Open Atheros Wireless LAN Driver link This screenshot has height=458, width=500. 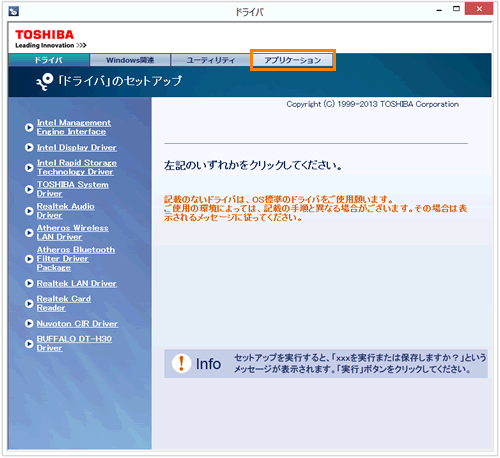coord(73,232)
